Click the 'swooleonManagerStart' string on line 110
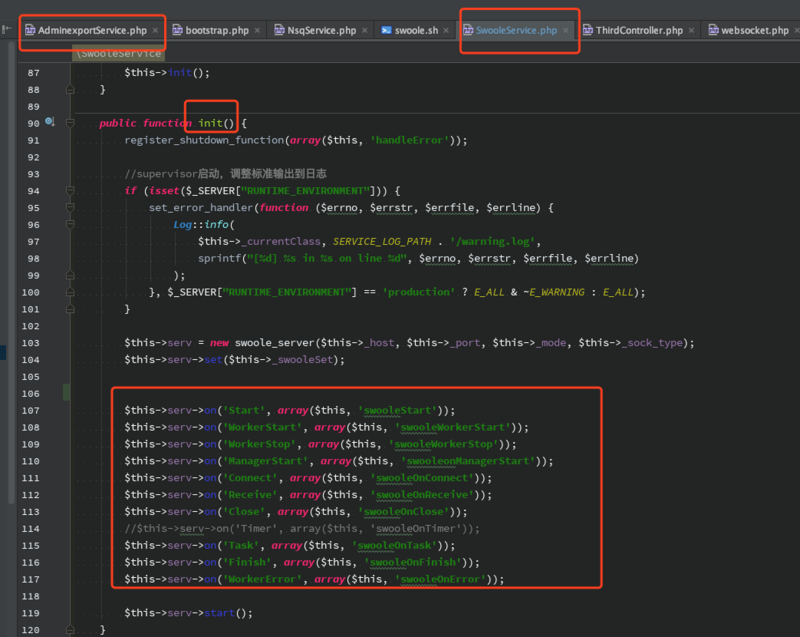Viewport: 800px width, 637px height. (x=468, y=461)
